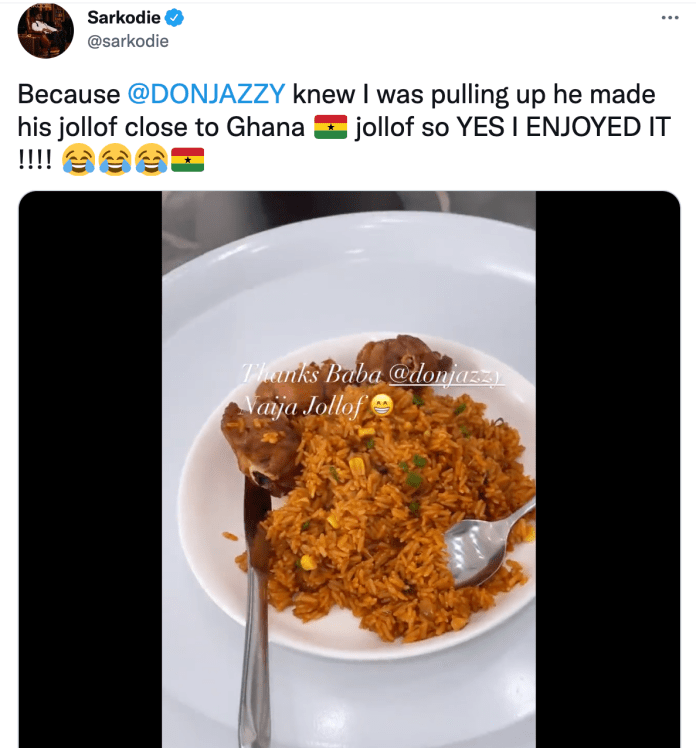Viewport: 696px width, 748px height.
Task: Click the Ghana flag emoji ending the tweet
Action: click(x=187, y=160)
